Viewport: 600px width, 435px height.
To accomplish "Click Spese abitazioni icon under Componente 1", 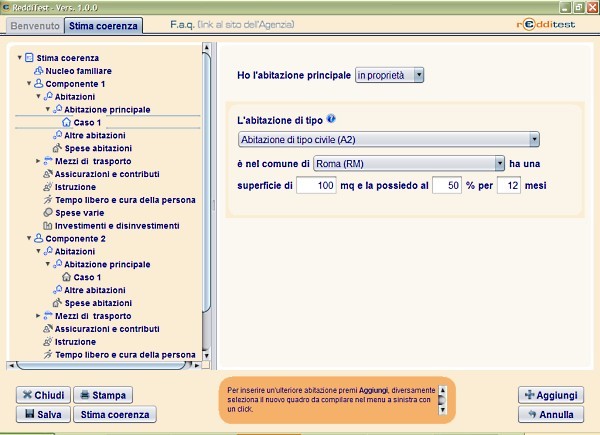I will coord(57,148).
